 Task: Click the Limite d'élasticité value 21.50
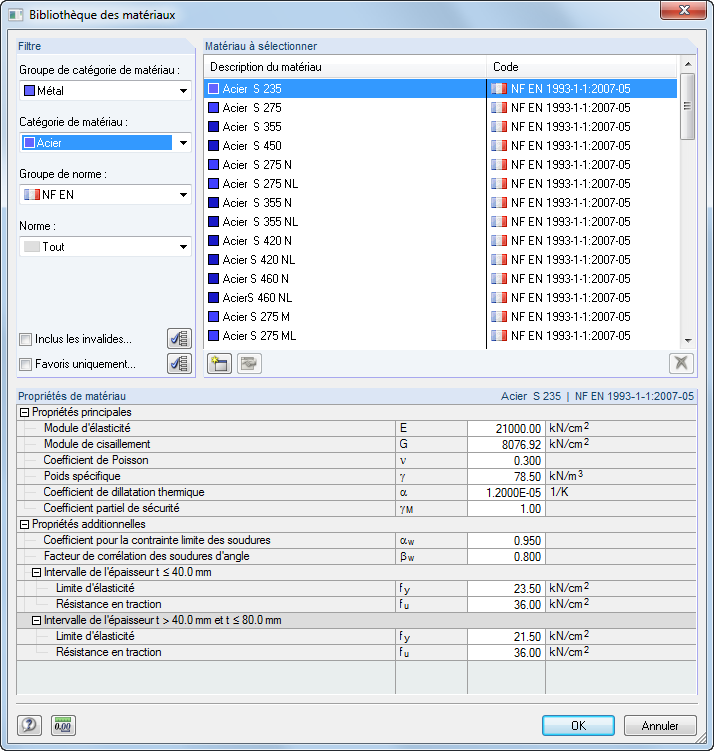click(x=506, y=637)
